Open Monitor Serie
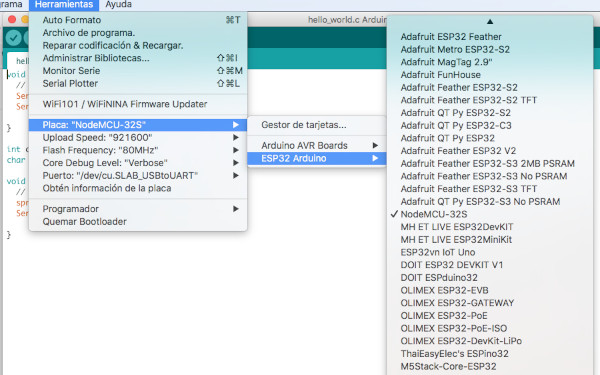Screen dimensions: 600x375 click(138, 70)
